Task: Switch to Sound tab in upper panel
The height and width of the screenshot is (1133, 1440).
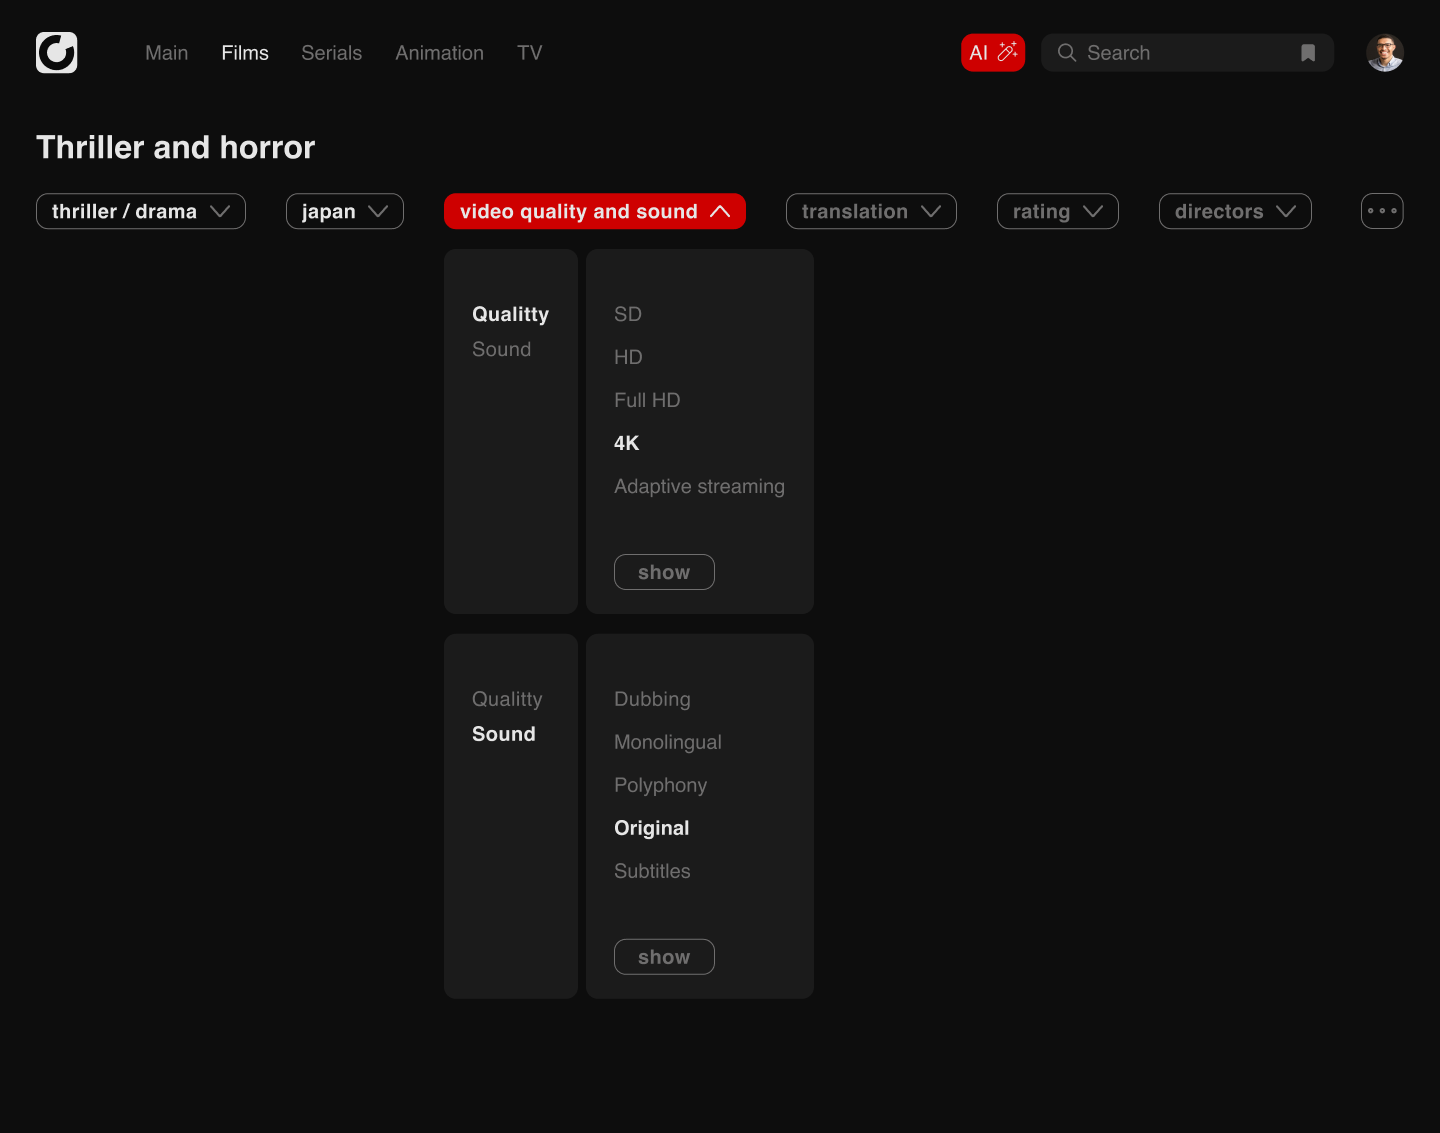Action: point(501,349)
